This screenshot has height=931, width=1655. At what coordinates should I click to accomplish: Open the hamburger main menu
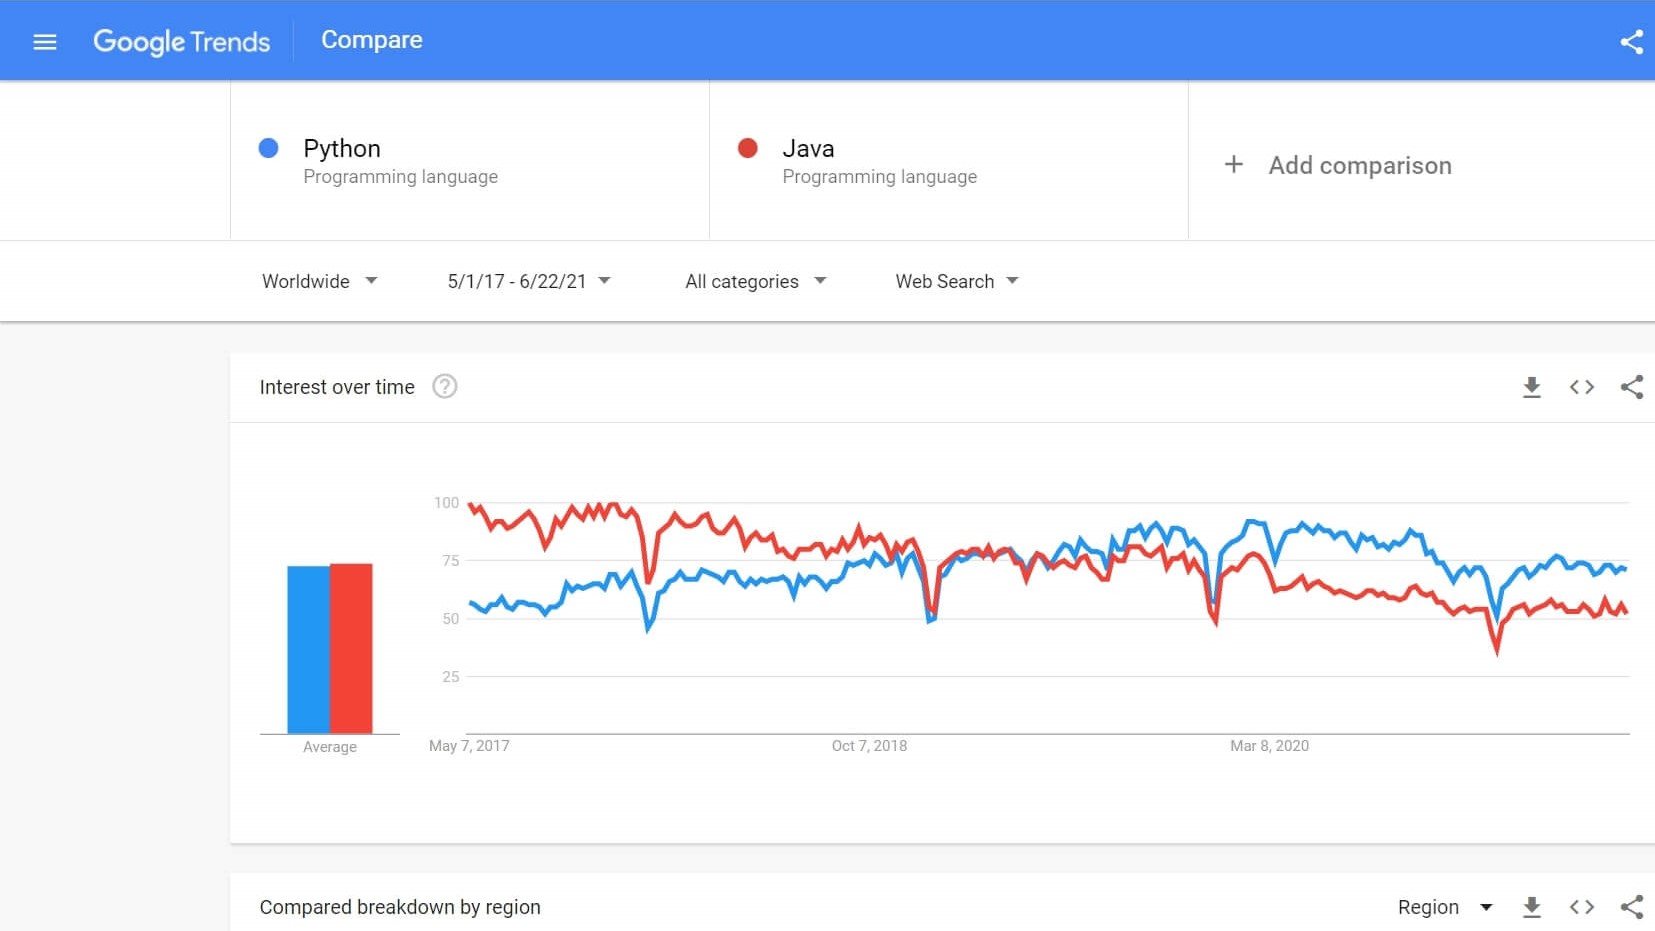45,42
